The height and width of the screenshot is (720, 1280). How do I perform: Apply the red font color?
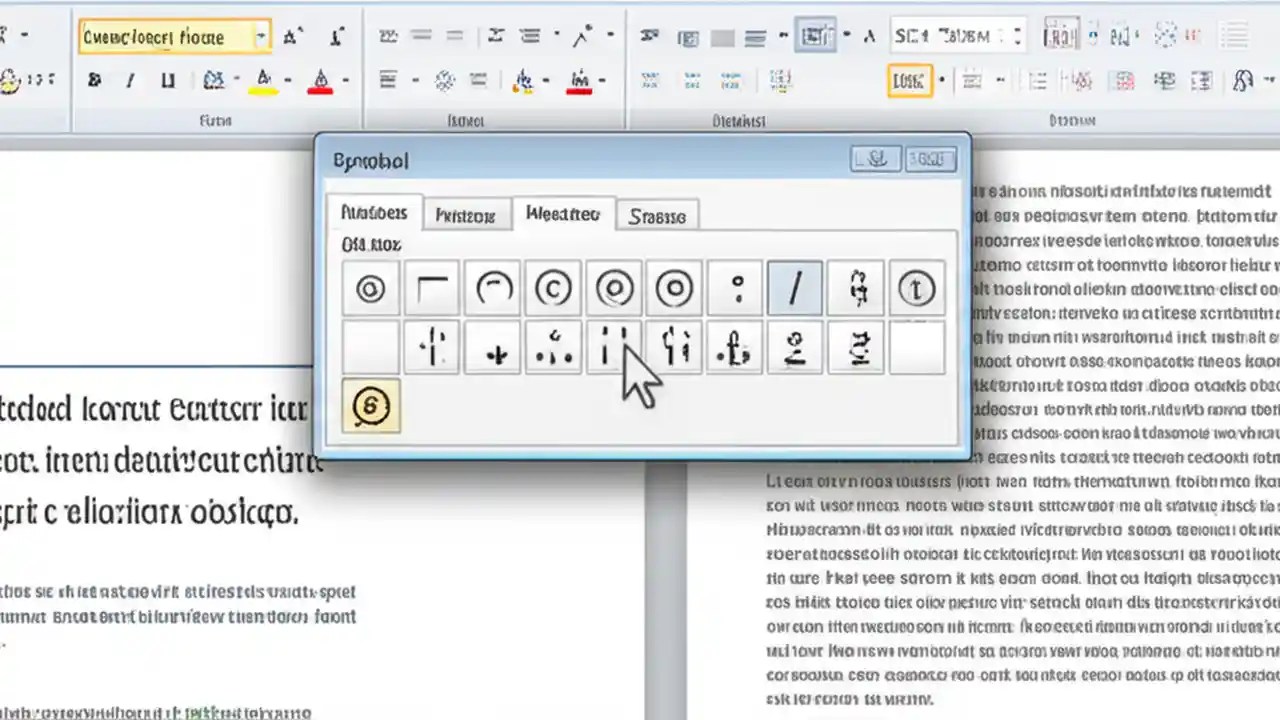(320, 82)
